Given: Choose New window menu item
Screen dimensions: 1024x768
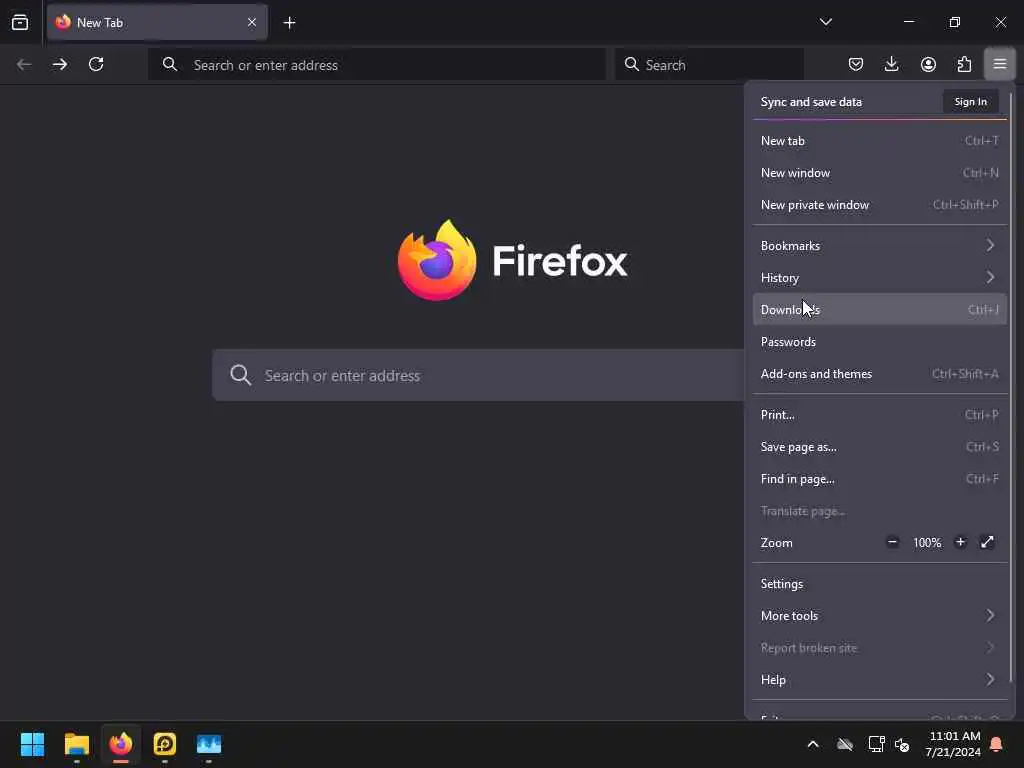Looking at the screenshot, I should click(880, 173).
